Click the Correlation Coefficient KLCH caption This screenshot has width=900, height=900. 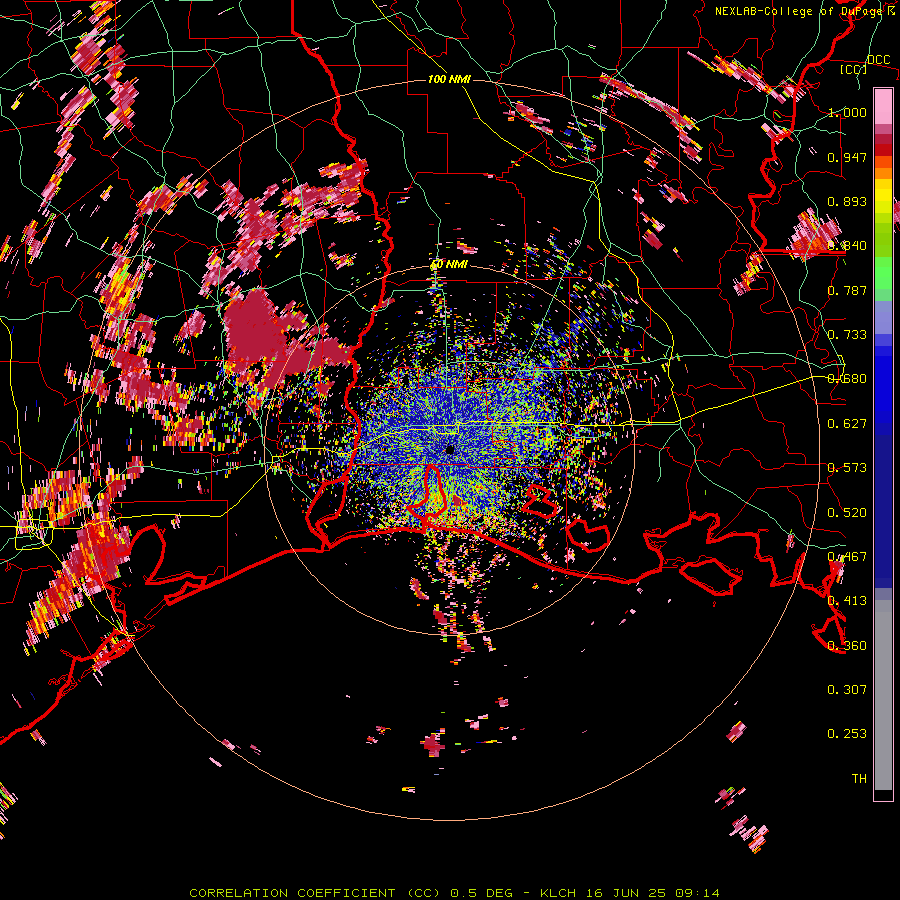[454, 893]
